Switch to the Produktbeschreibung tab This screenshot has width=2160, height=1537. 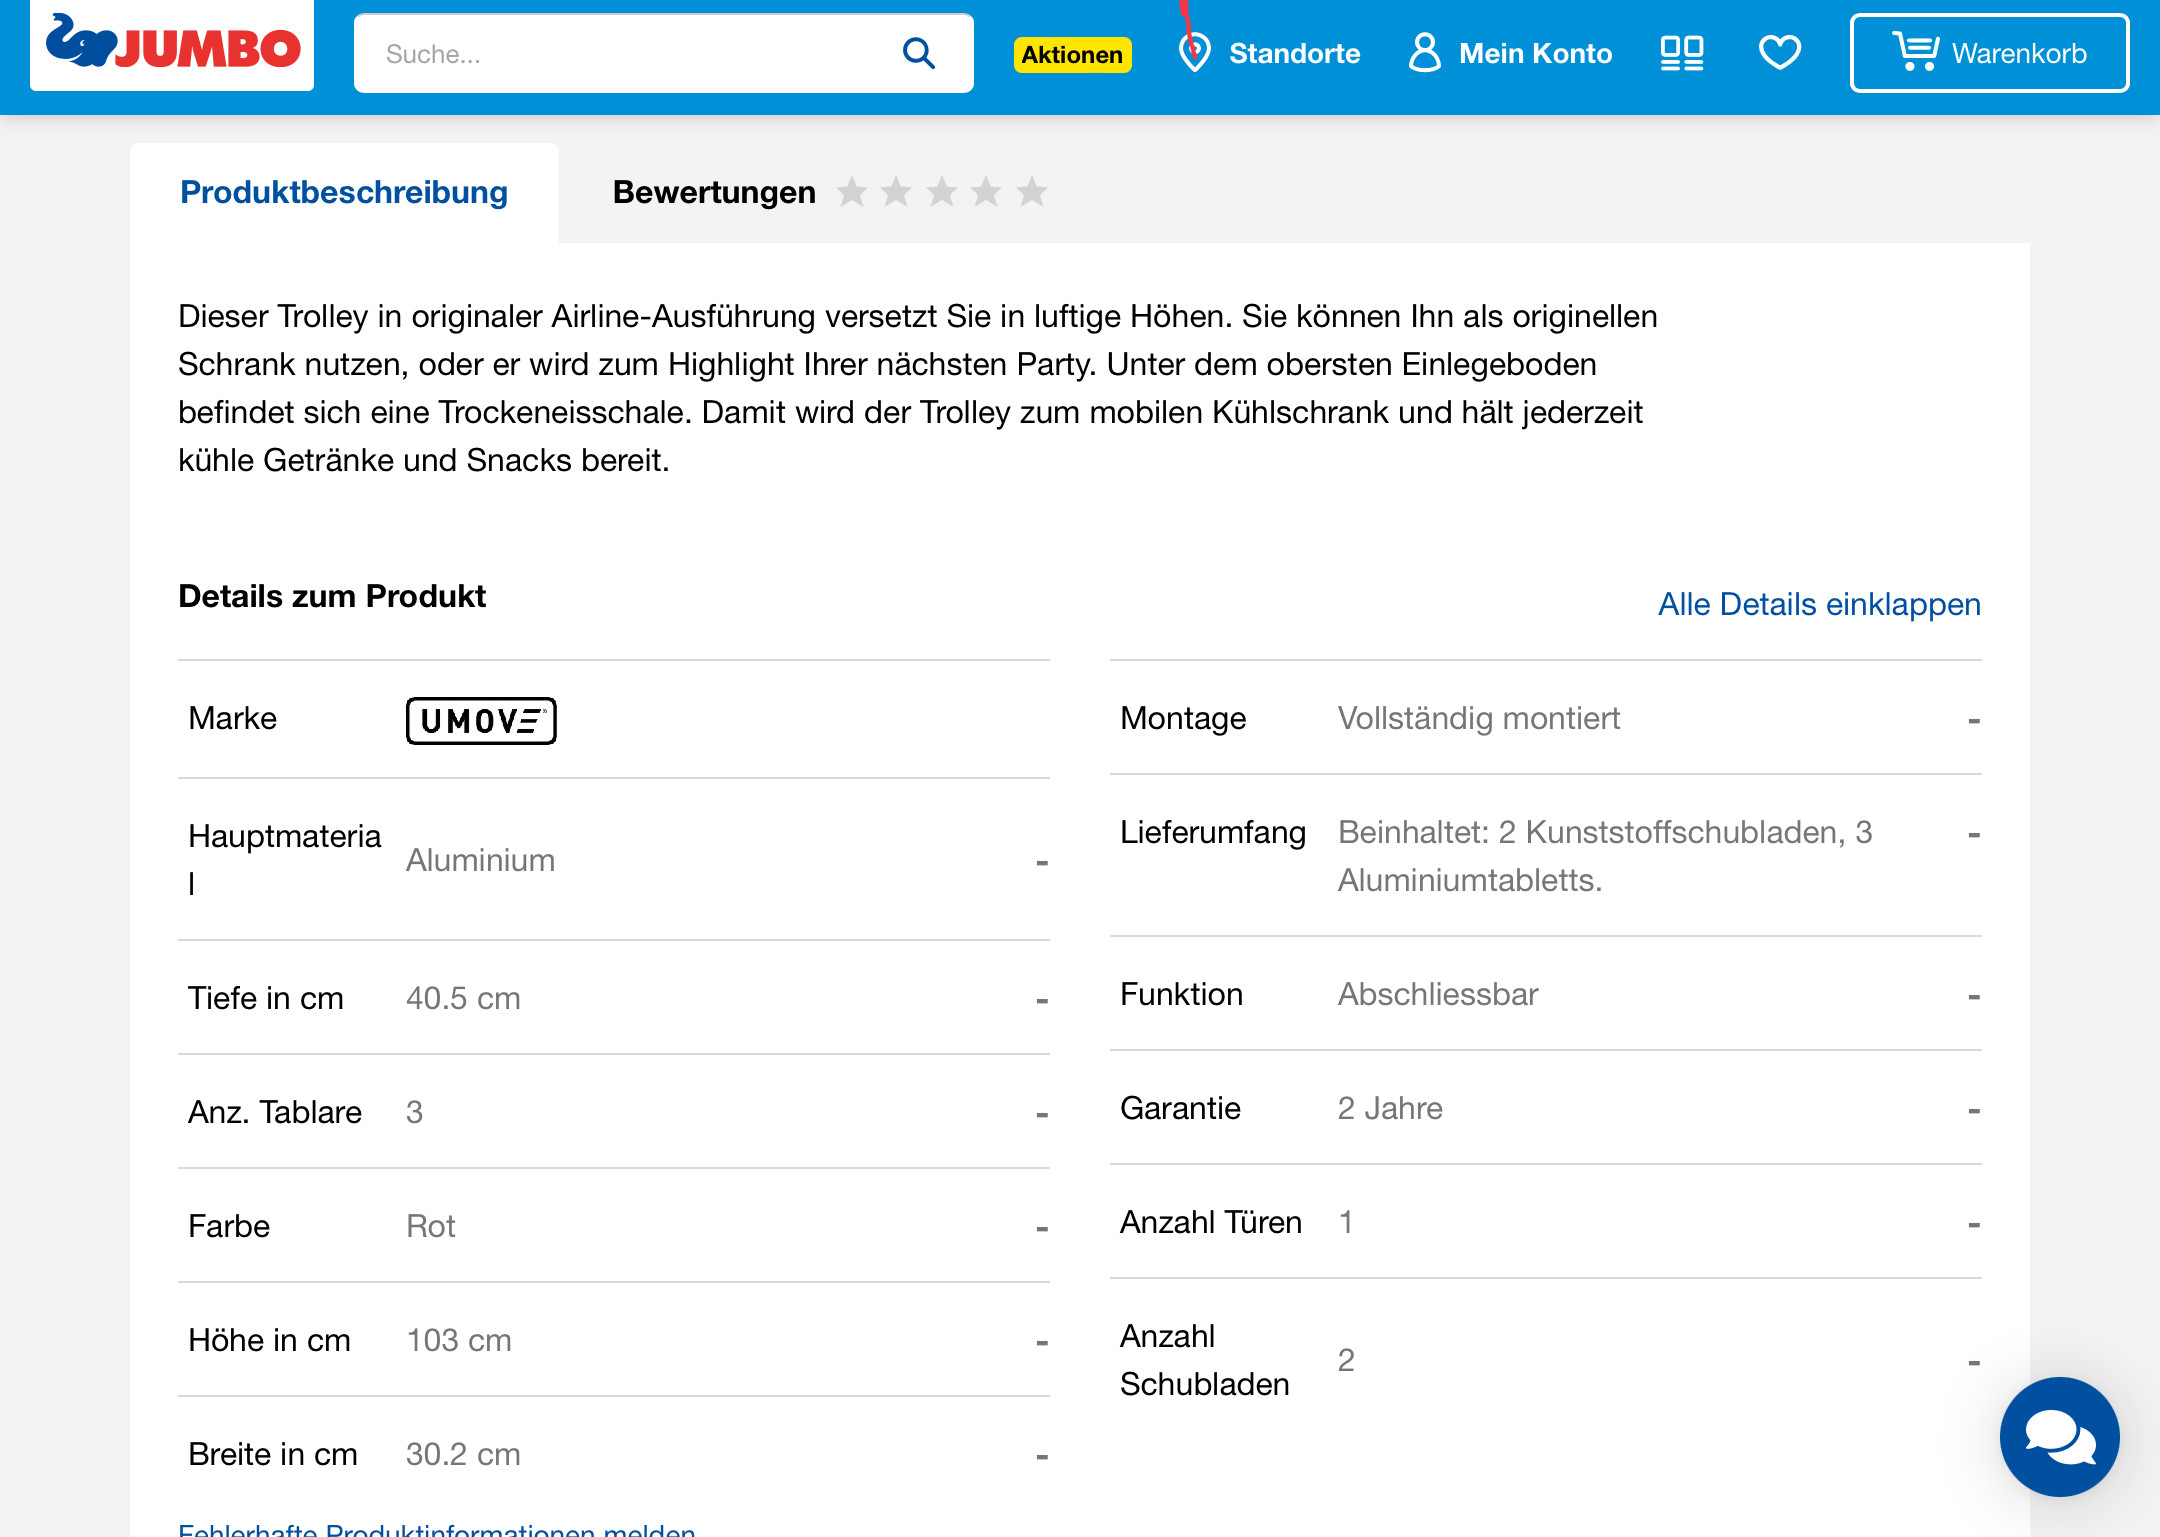coord(344,192)
